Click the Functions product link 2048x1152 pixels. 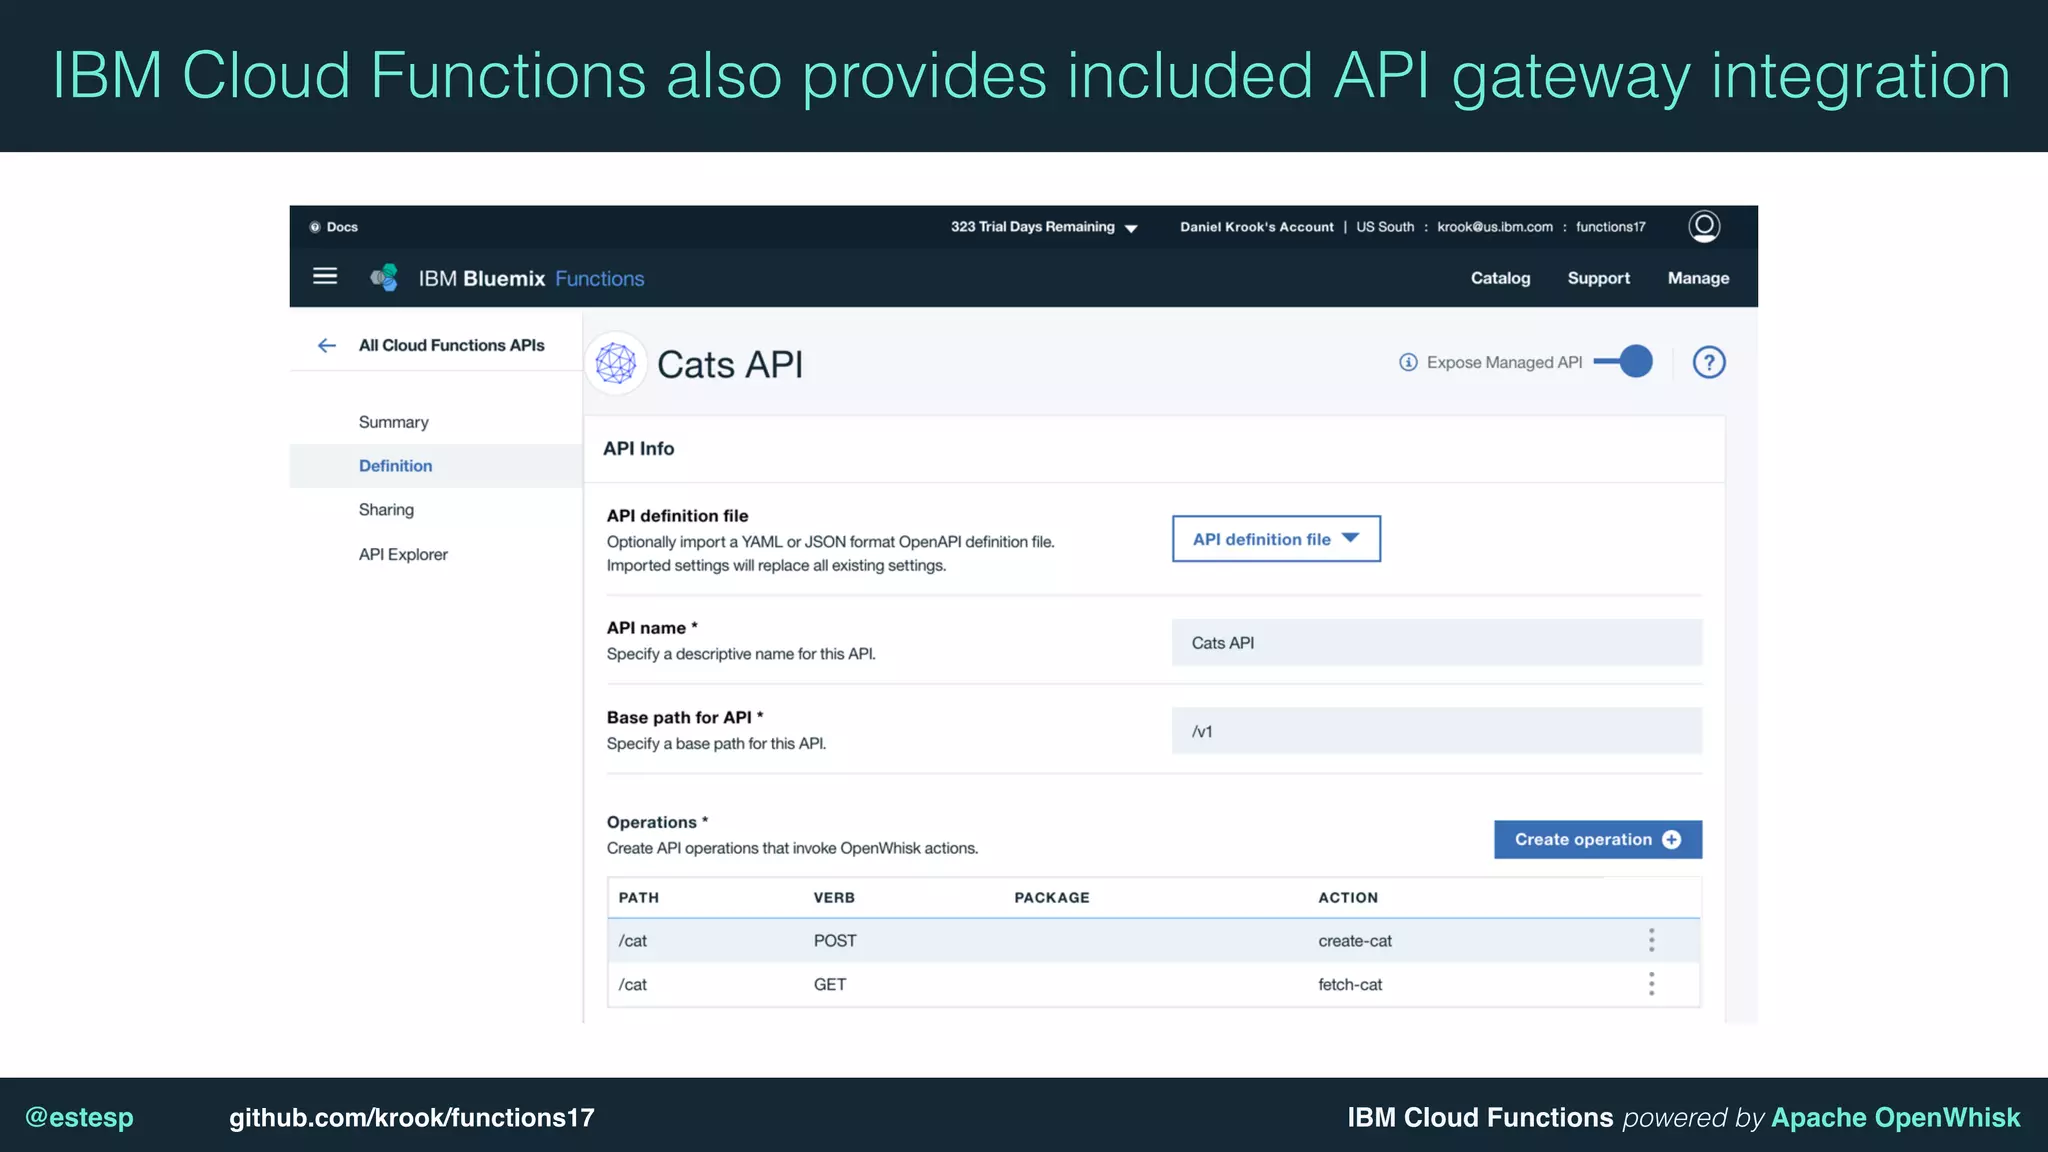tap(600, 278)
